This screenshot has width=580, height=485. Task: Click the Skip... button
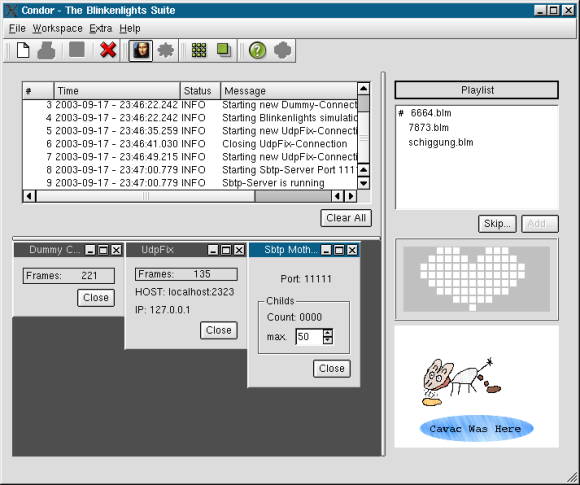pyautogui.click(x=497, y=224)
